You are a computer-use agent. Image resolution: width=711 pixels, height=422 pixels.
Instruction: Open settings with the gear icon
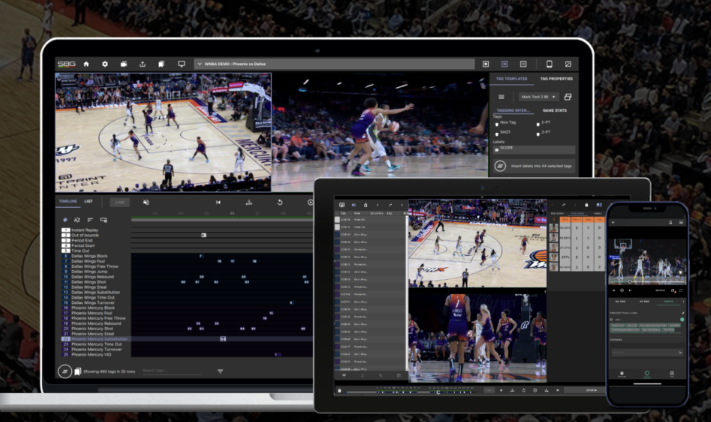105,64
